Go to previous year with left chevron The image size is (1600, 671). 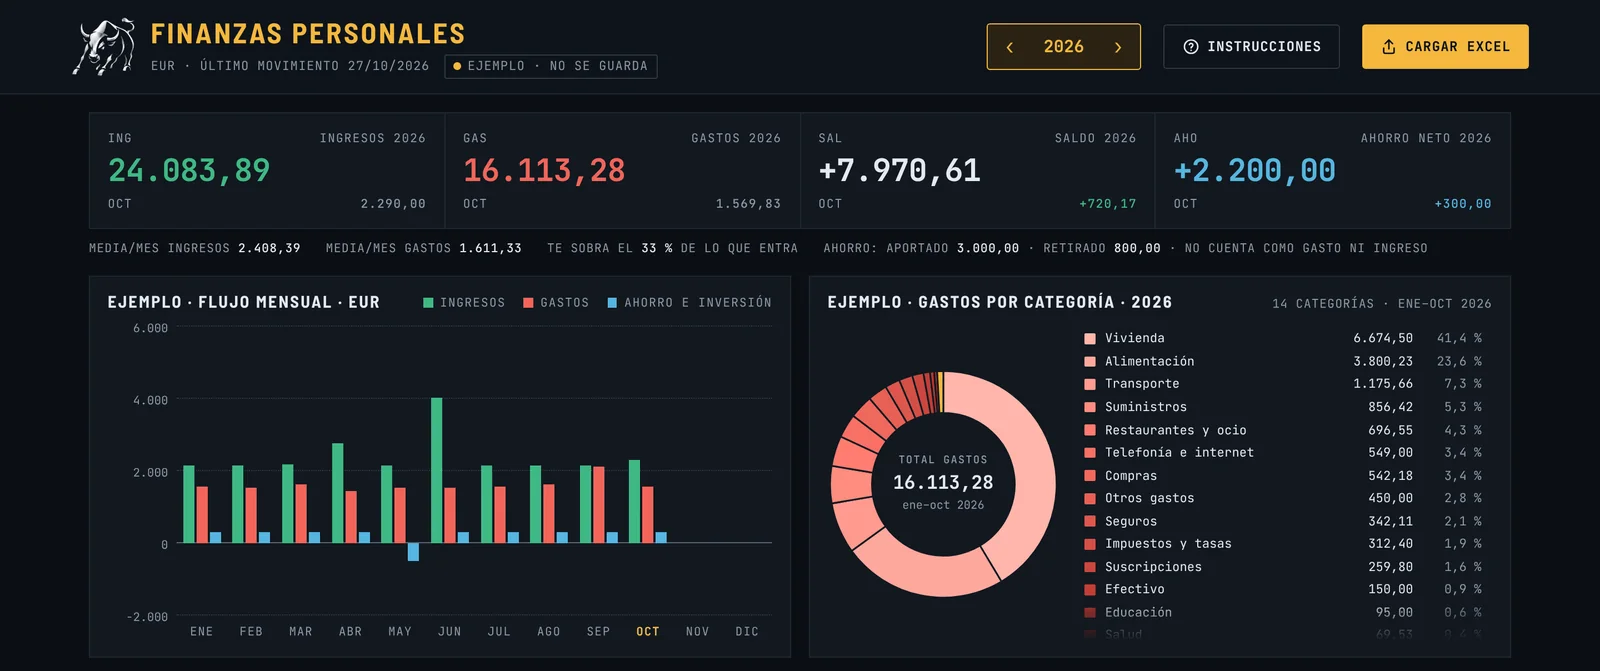point(1010,47)
